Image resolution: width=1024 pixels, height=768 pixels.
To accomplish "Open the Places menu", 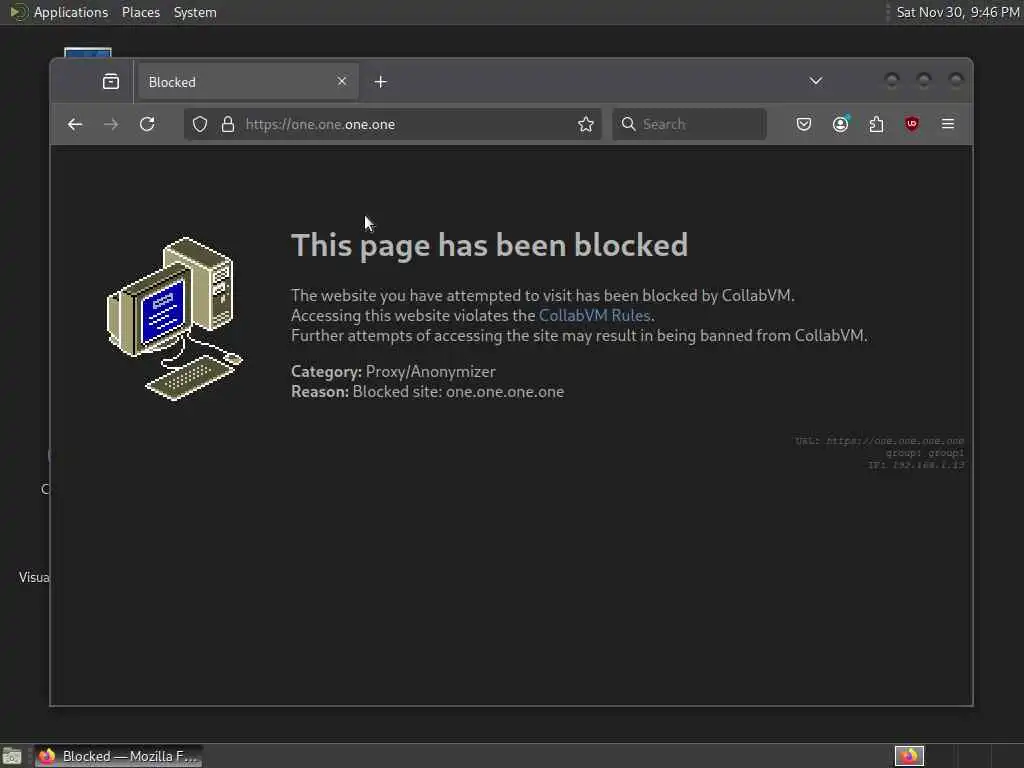I will coord(141,12).
